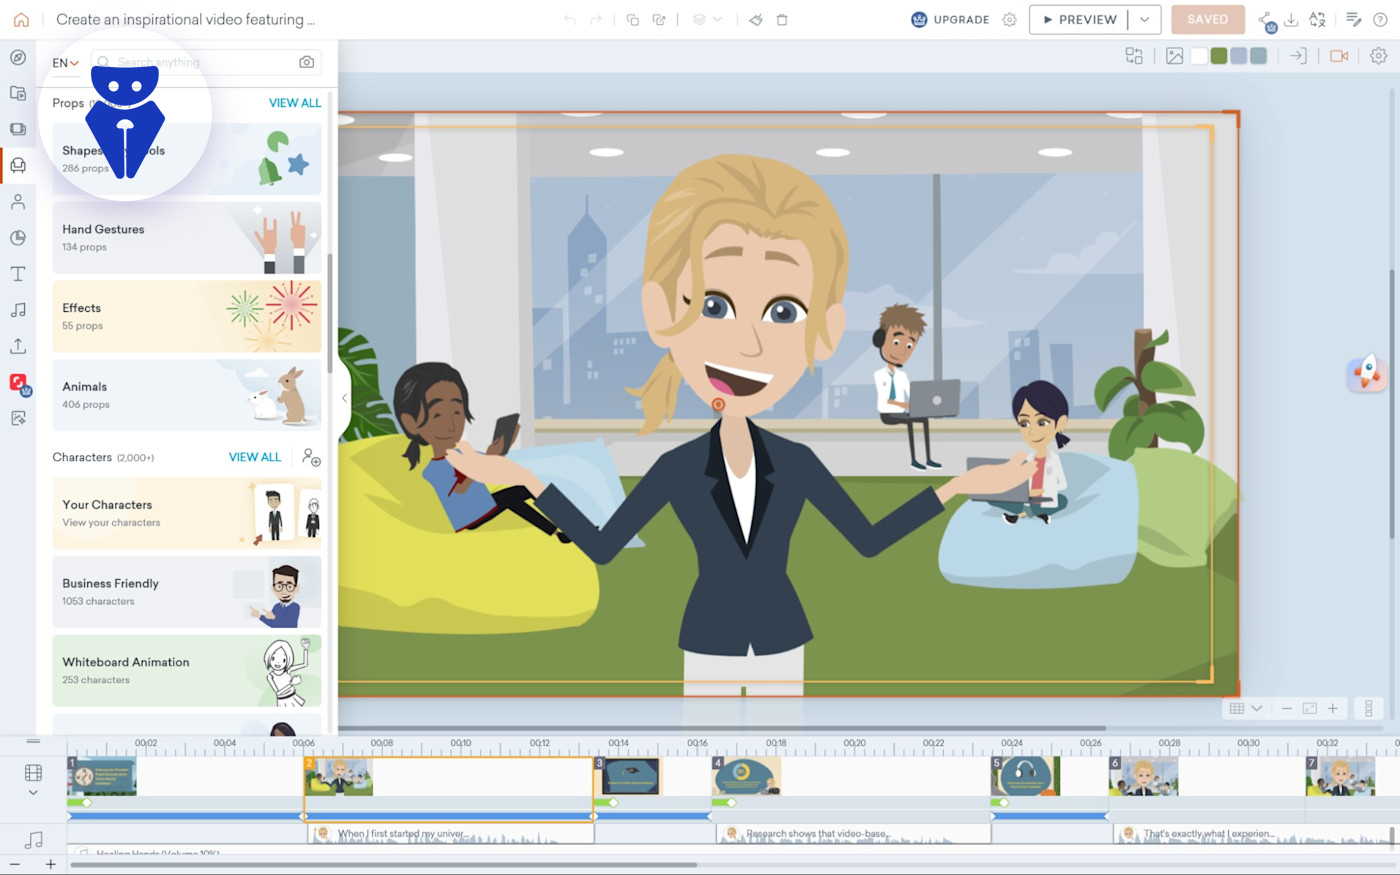
Task: Open the Props library sidebar tab
Action: point(18,165)
